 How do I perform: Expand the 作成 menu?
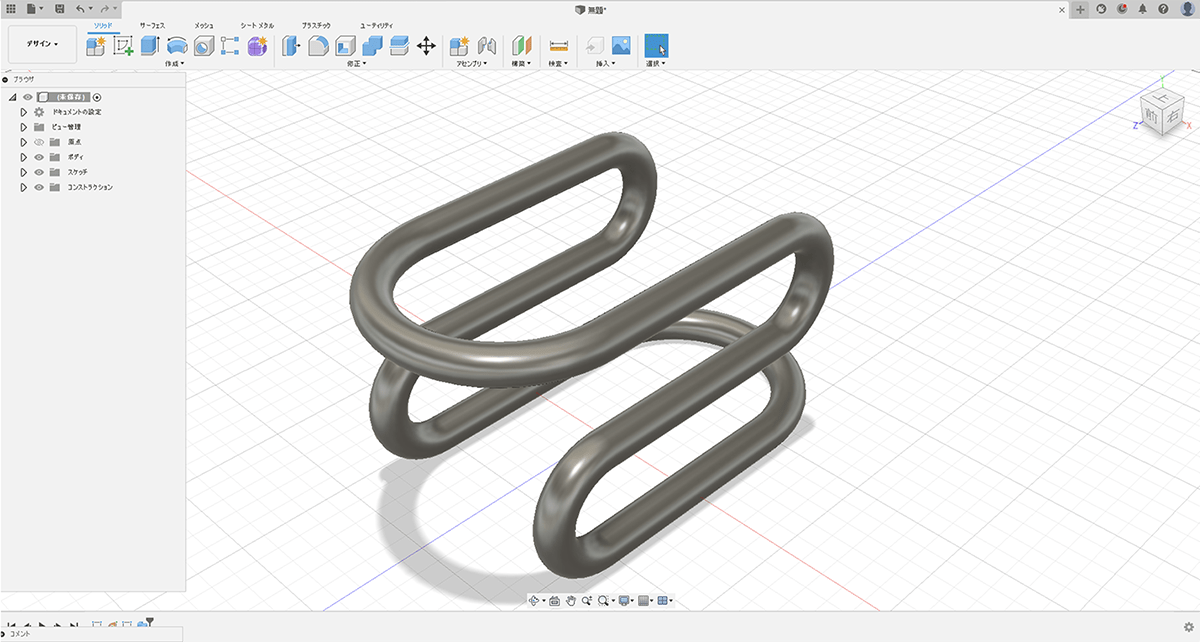click(x=176, y=63)
